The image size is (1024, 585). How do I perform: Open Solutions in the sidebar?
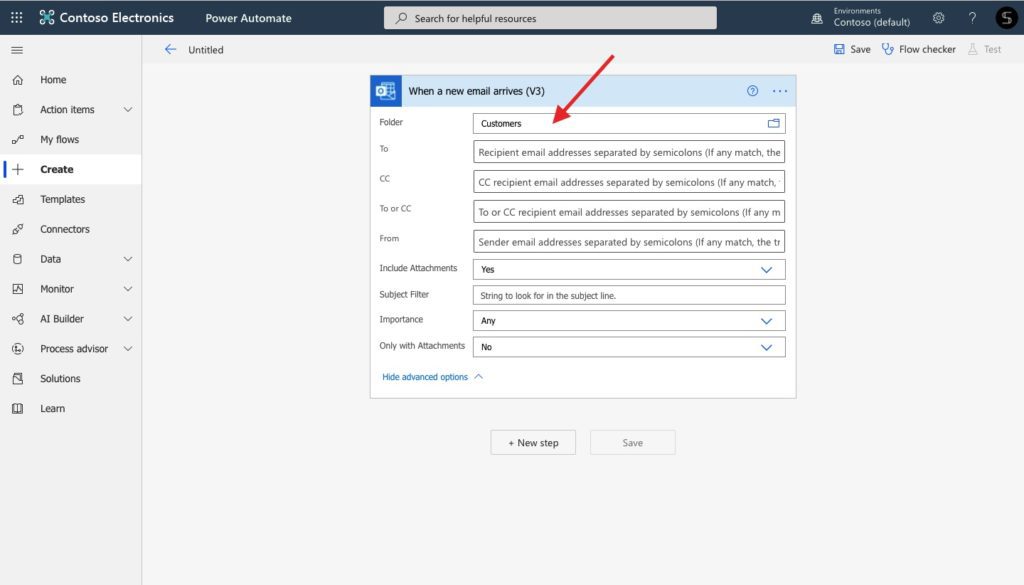tap(60, 379)
